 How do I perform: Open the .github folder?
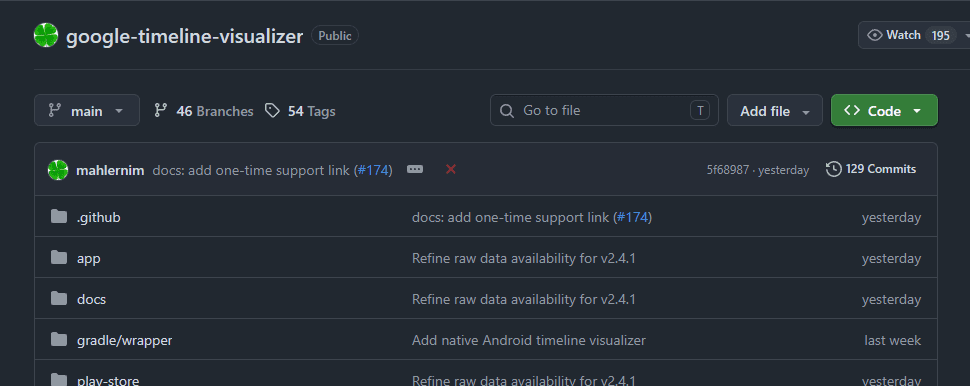pyautogui.click(x=98, y=217)
